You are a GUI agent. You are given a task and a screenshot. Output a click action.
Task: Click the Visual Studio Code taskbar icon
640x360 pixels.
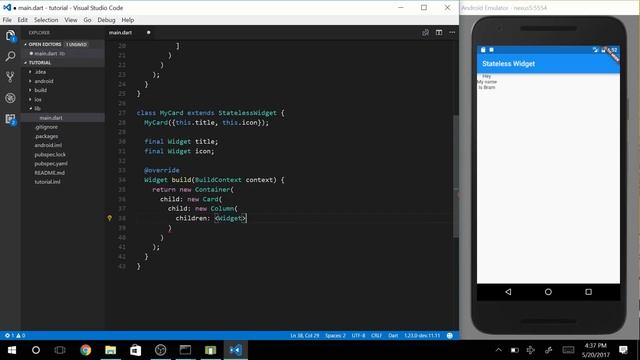[236, 350]
